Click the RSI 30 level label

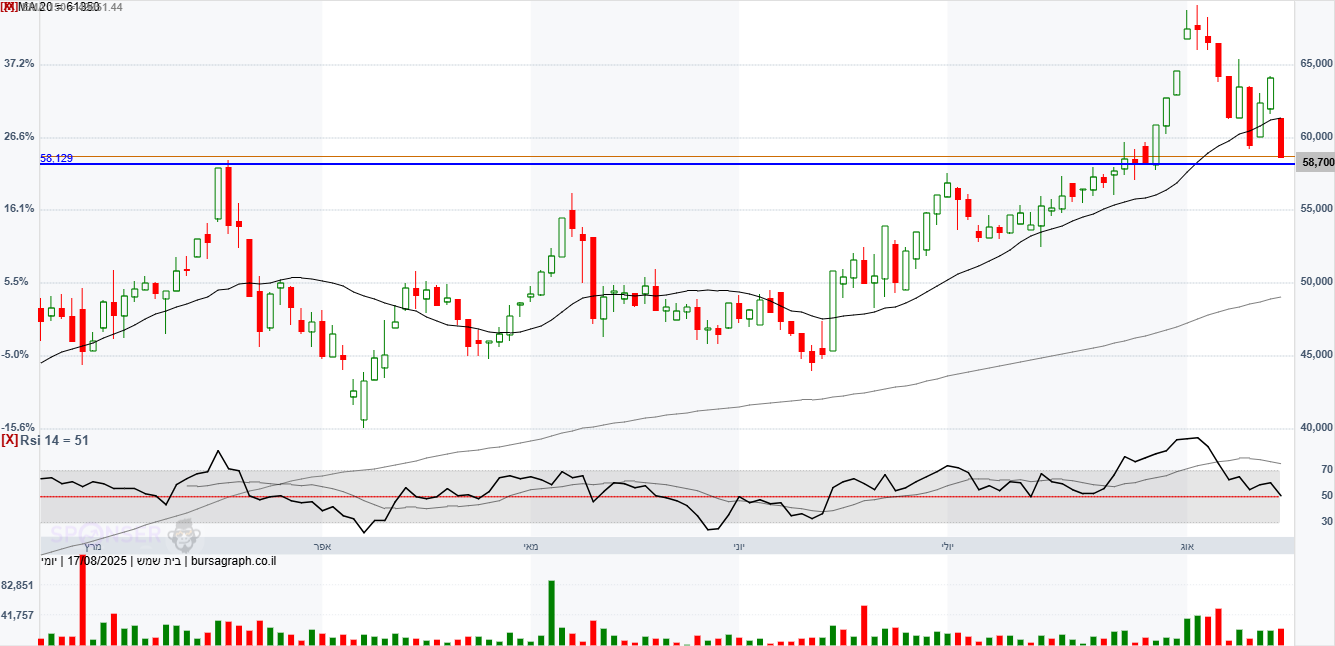(x=1326, y=521)
